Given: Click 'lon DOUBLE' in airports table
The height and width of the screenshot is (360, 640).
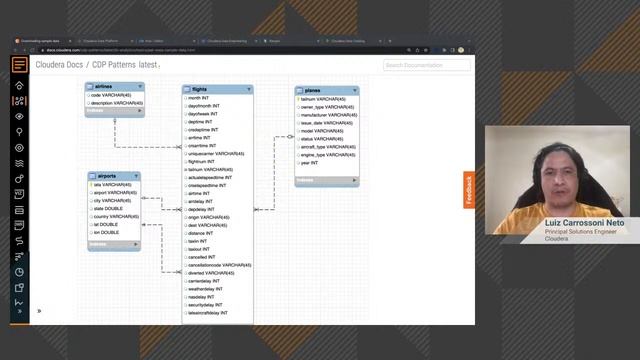Looking at the screenshot, I should pos(107,233).
